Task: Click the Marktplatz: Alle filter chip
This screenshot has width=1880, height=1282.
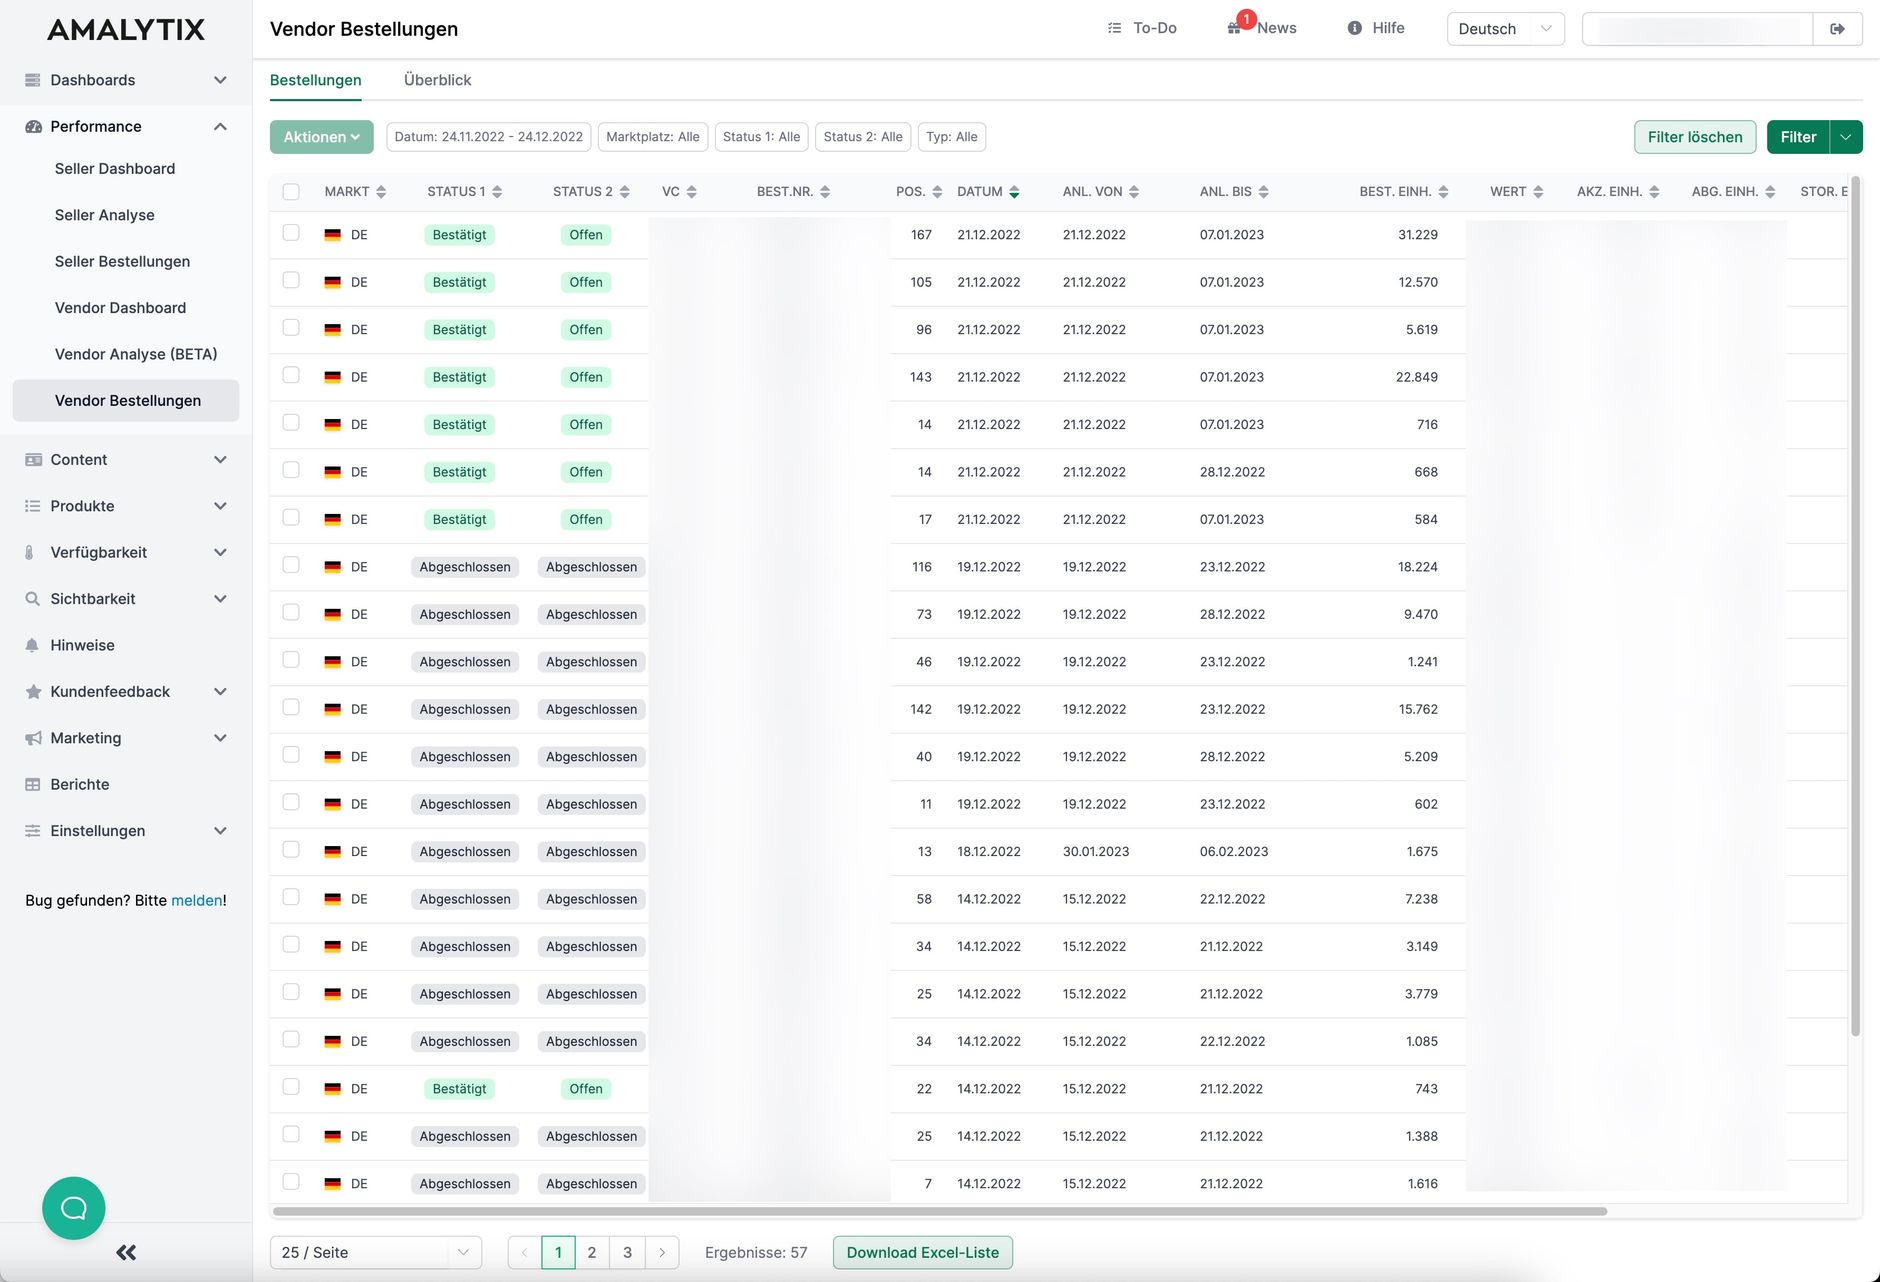Action: (x=653, y=137)
